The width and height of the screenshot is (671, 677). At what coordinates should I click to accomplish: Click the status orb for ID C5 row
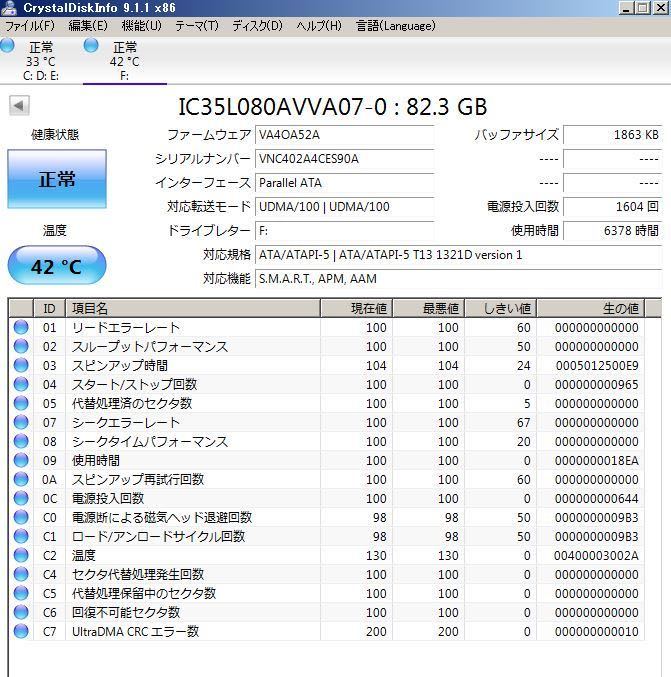click(x=21, y=593)
